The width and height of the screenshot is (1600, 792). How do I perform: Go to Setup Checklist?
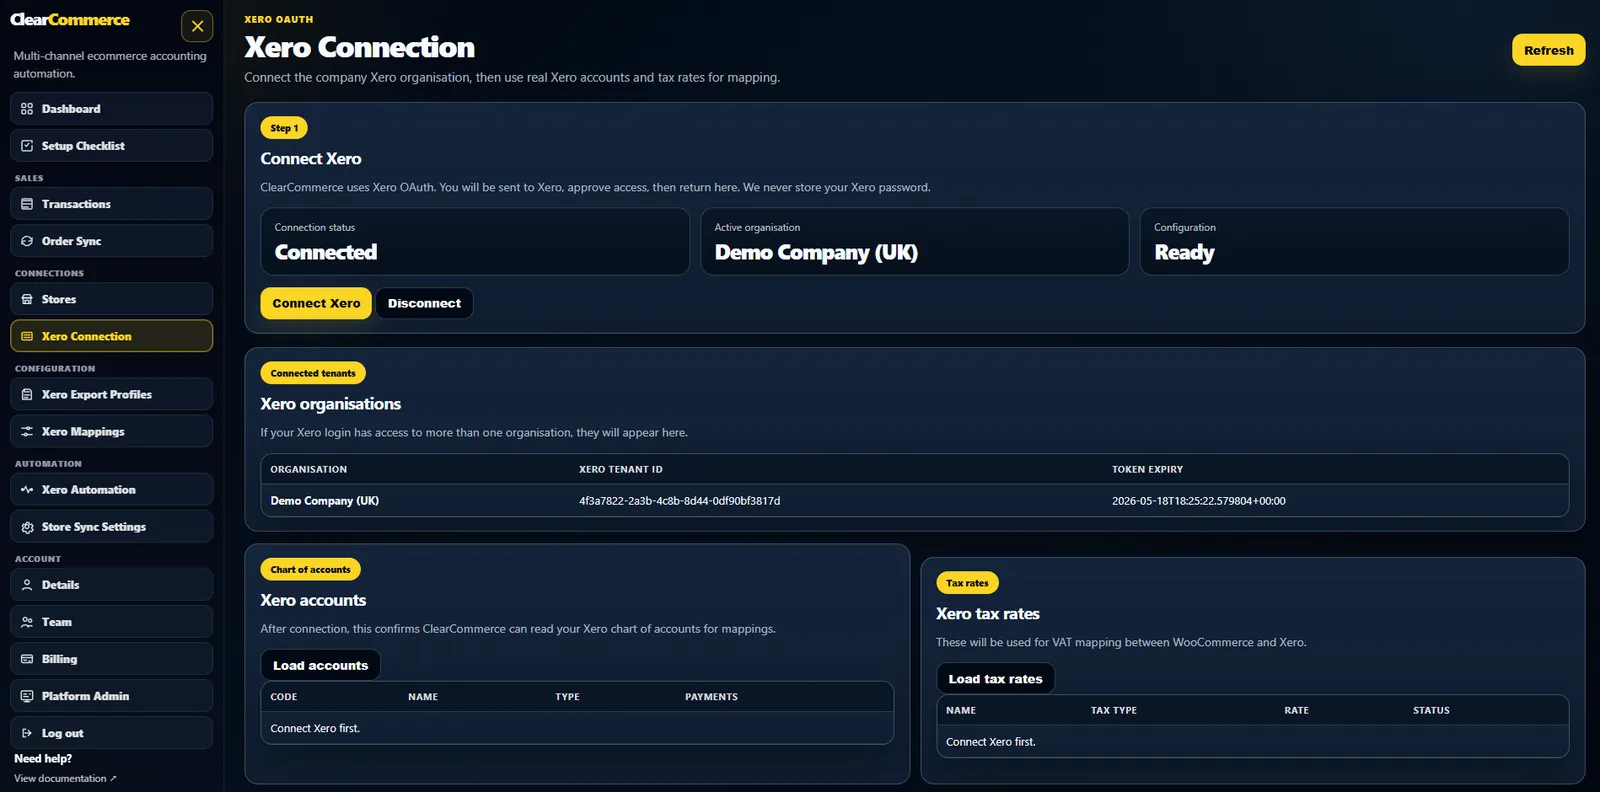click(111, 146)
